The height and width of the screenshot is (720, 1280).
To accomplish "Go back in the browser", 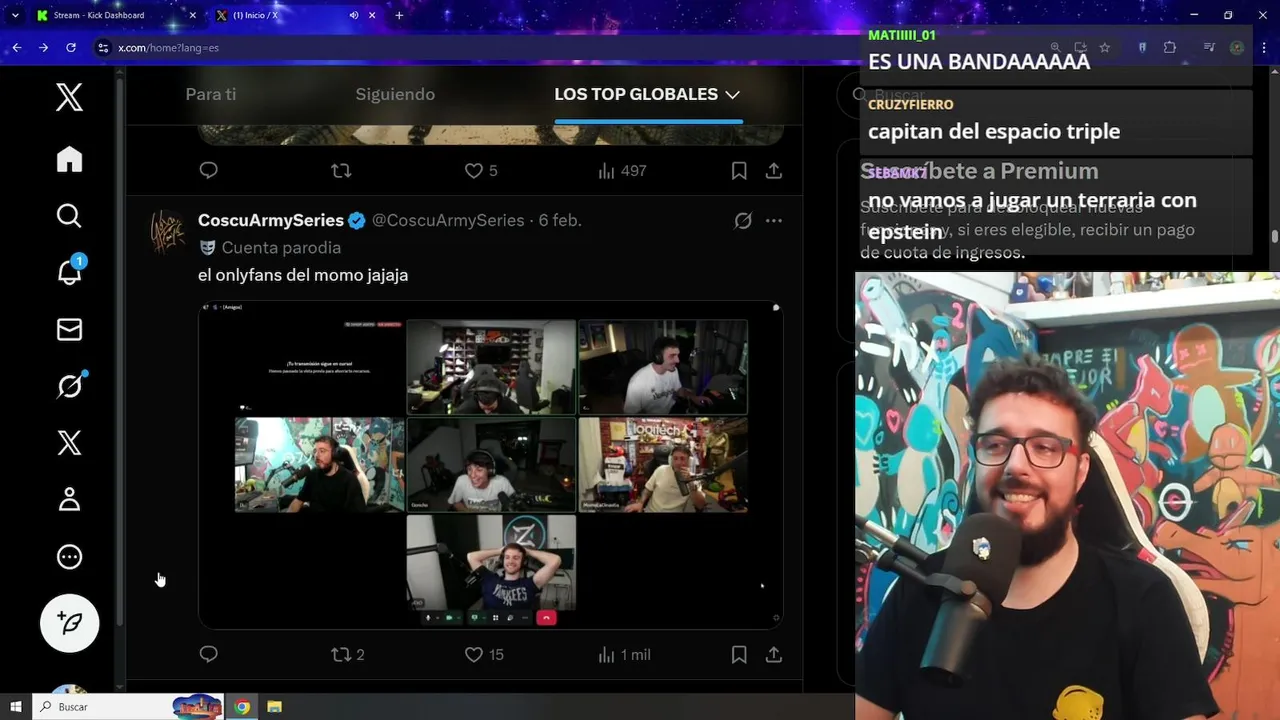I will 16,47.
